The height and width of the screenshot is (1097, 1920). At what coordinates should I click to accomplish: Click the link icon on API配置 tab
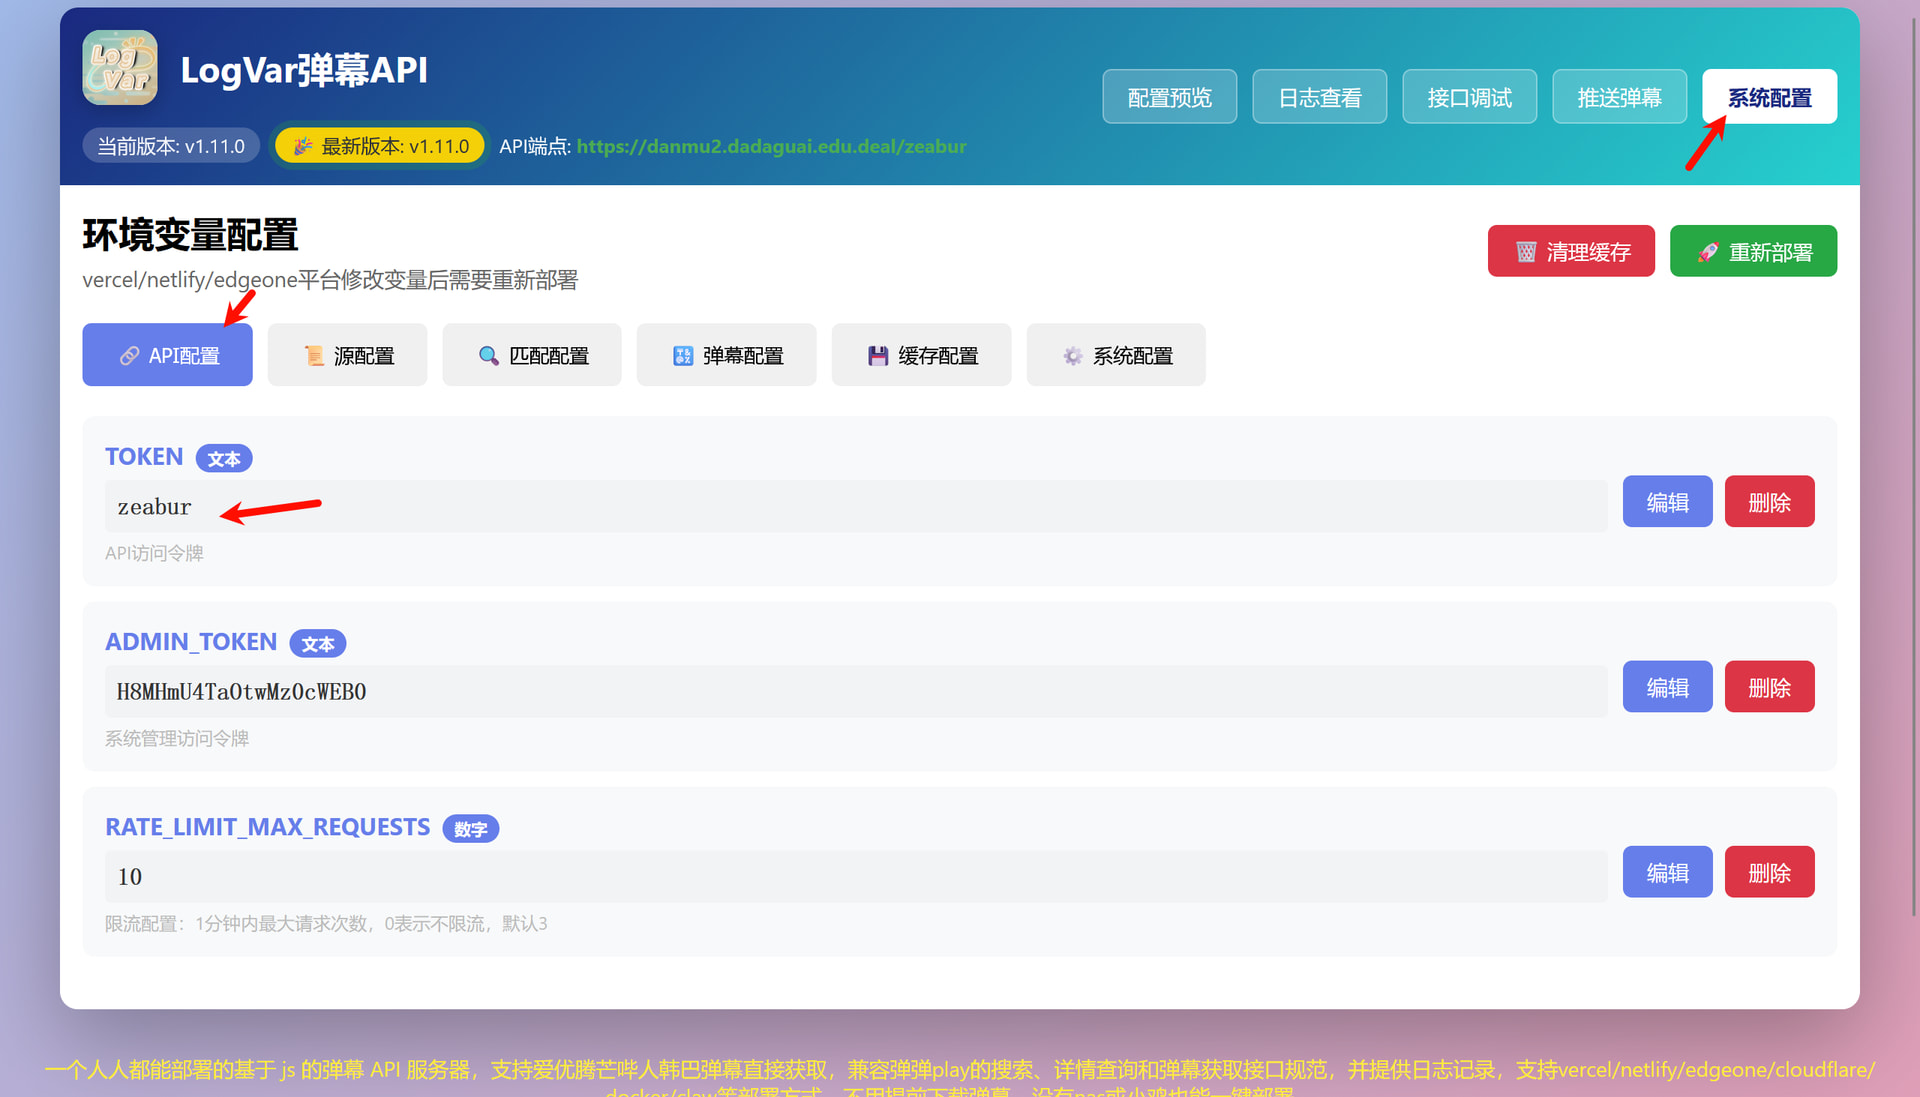[x=129, y=356]
